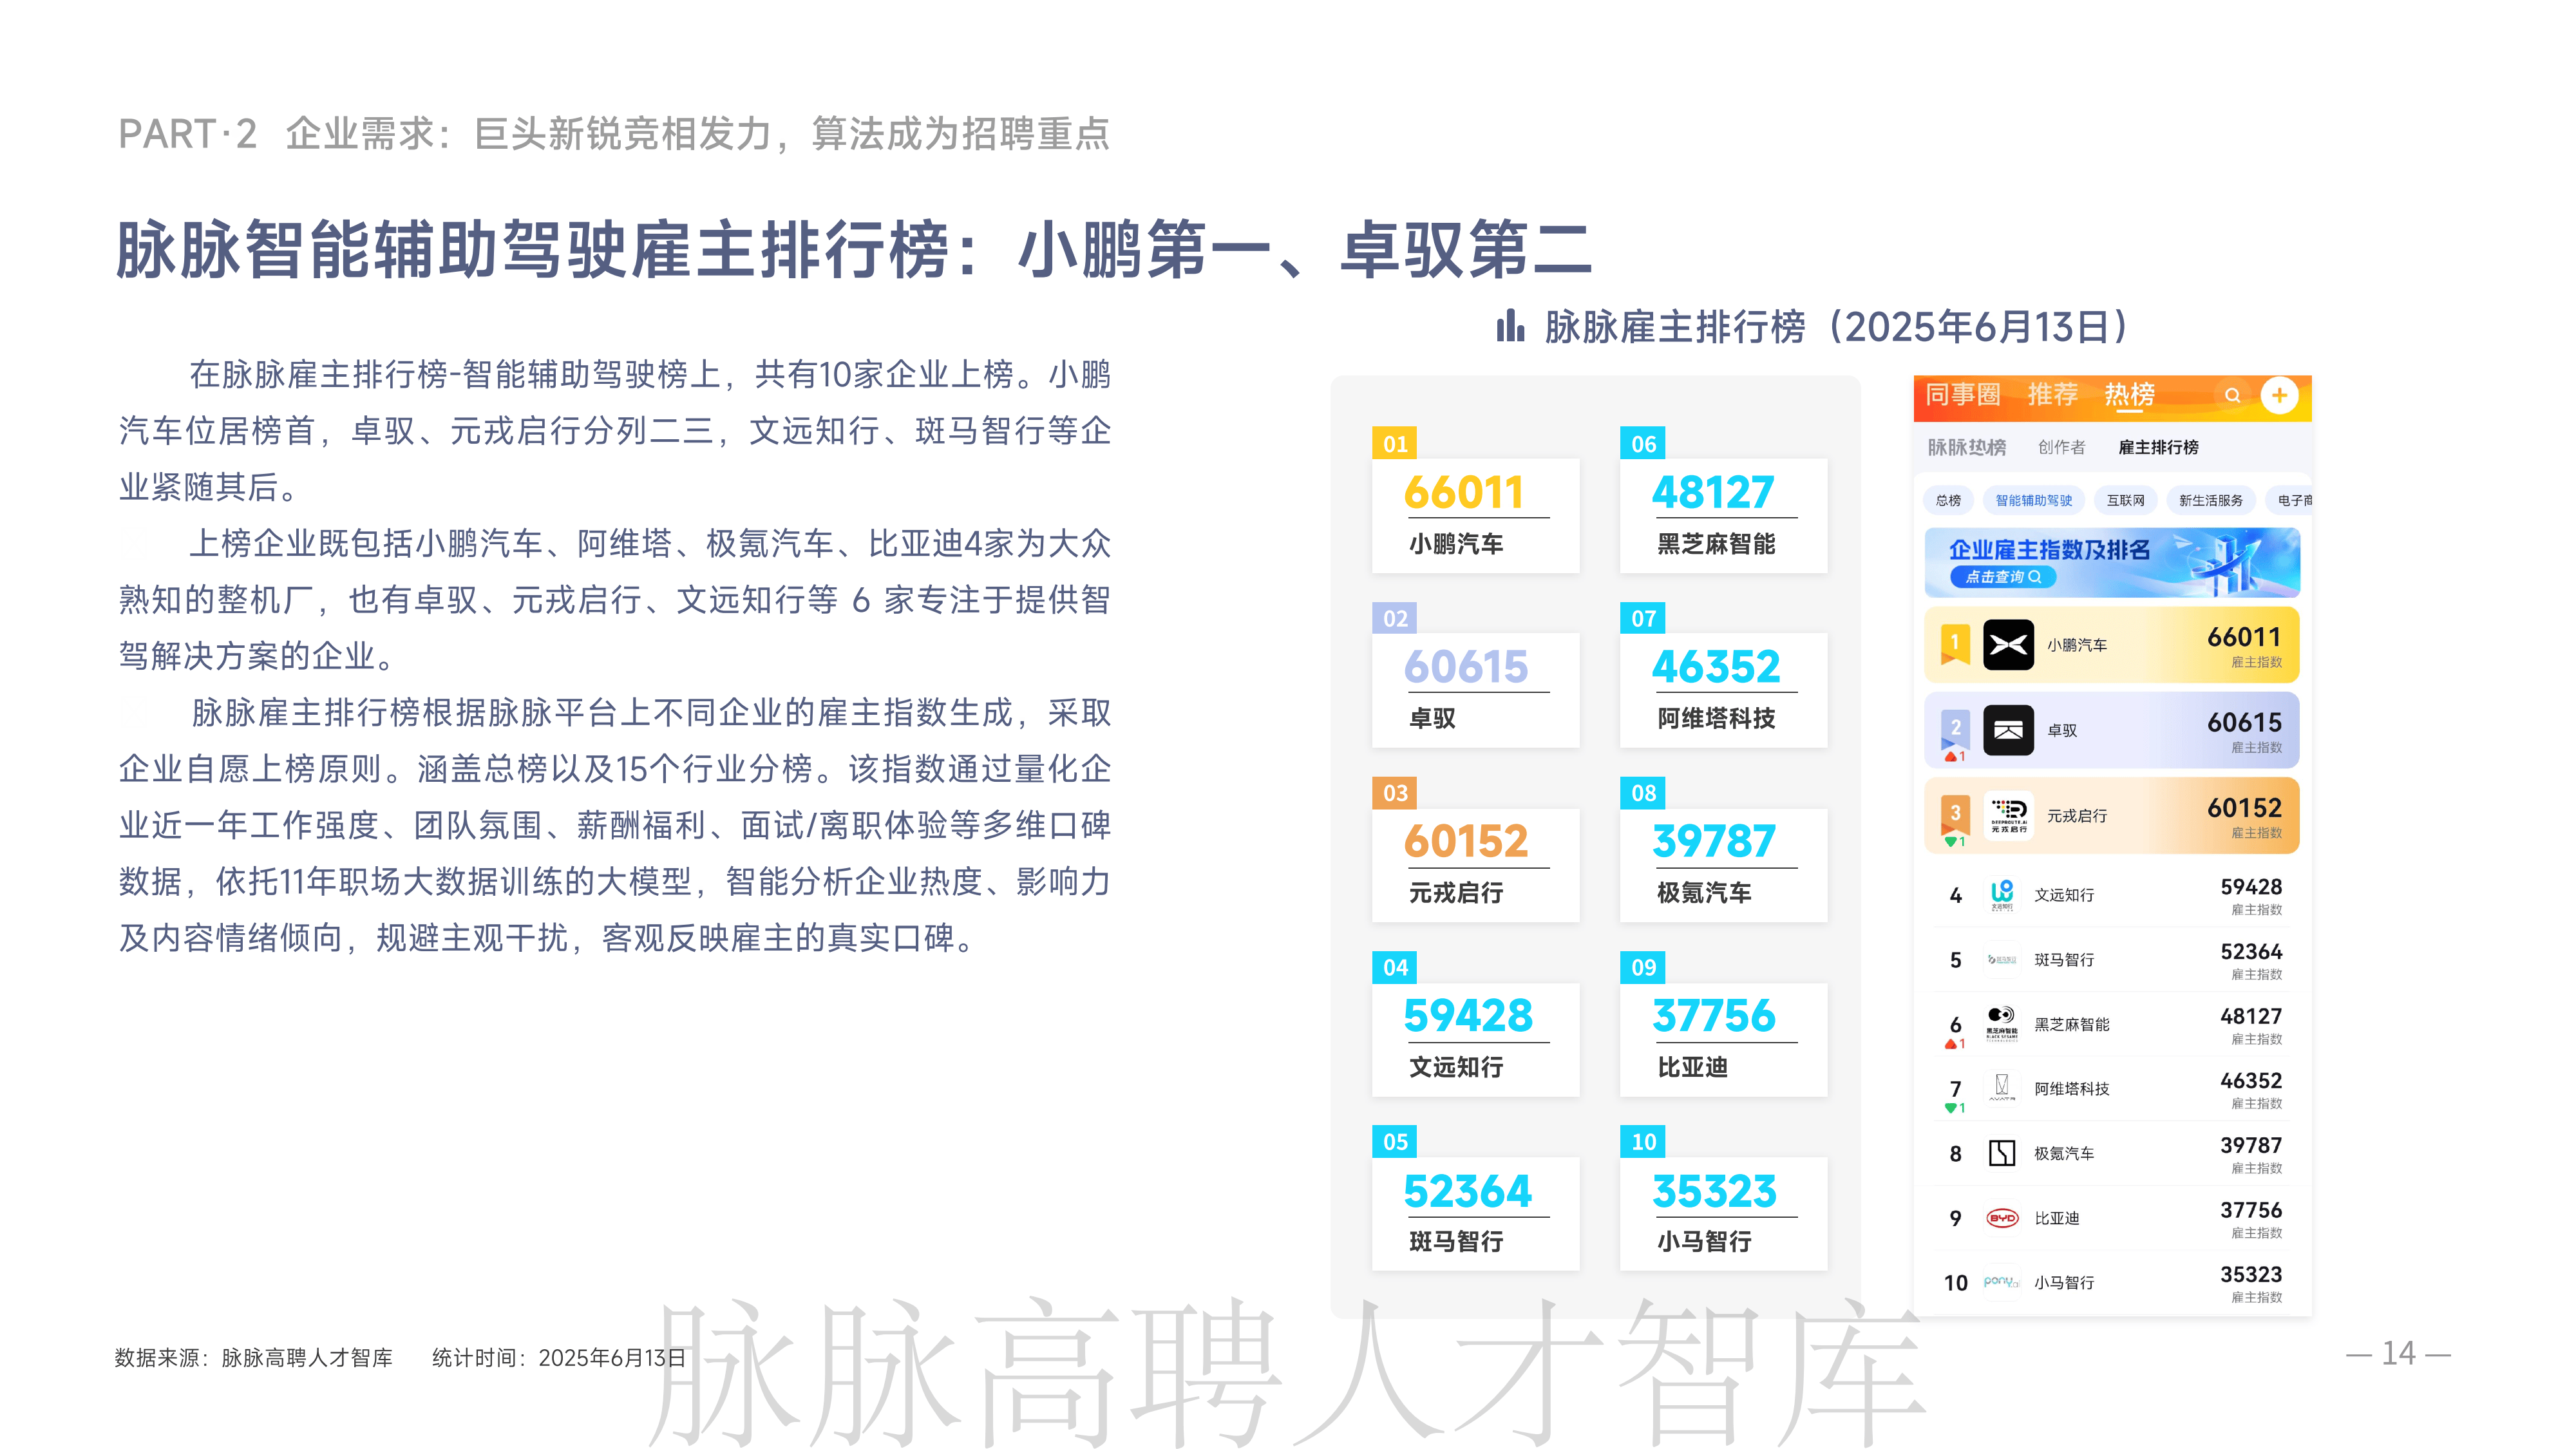Click the 10 rank label on card
The image size is (2576, 1449).
point(1643,1141)
